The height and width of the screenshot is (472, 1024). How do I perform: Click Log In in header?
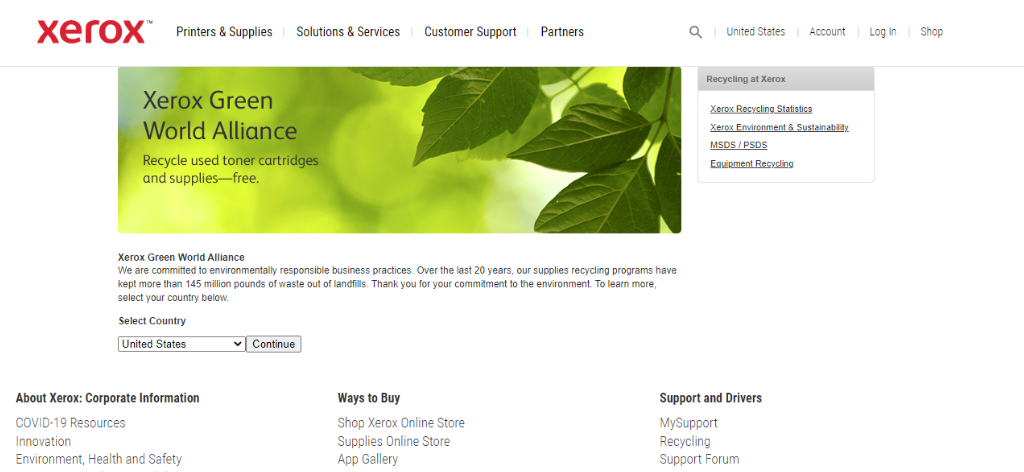(x=883, y=31)
